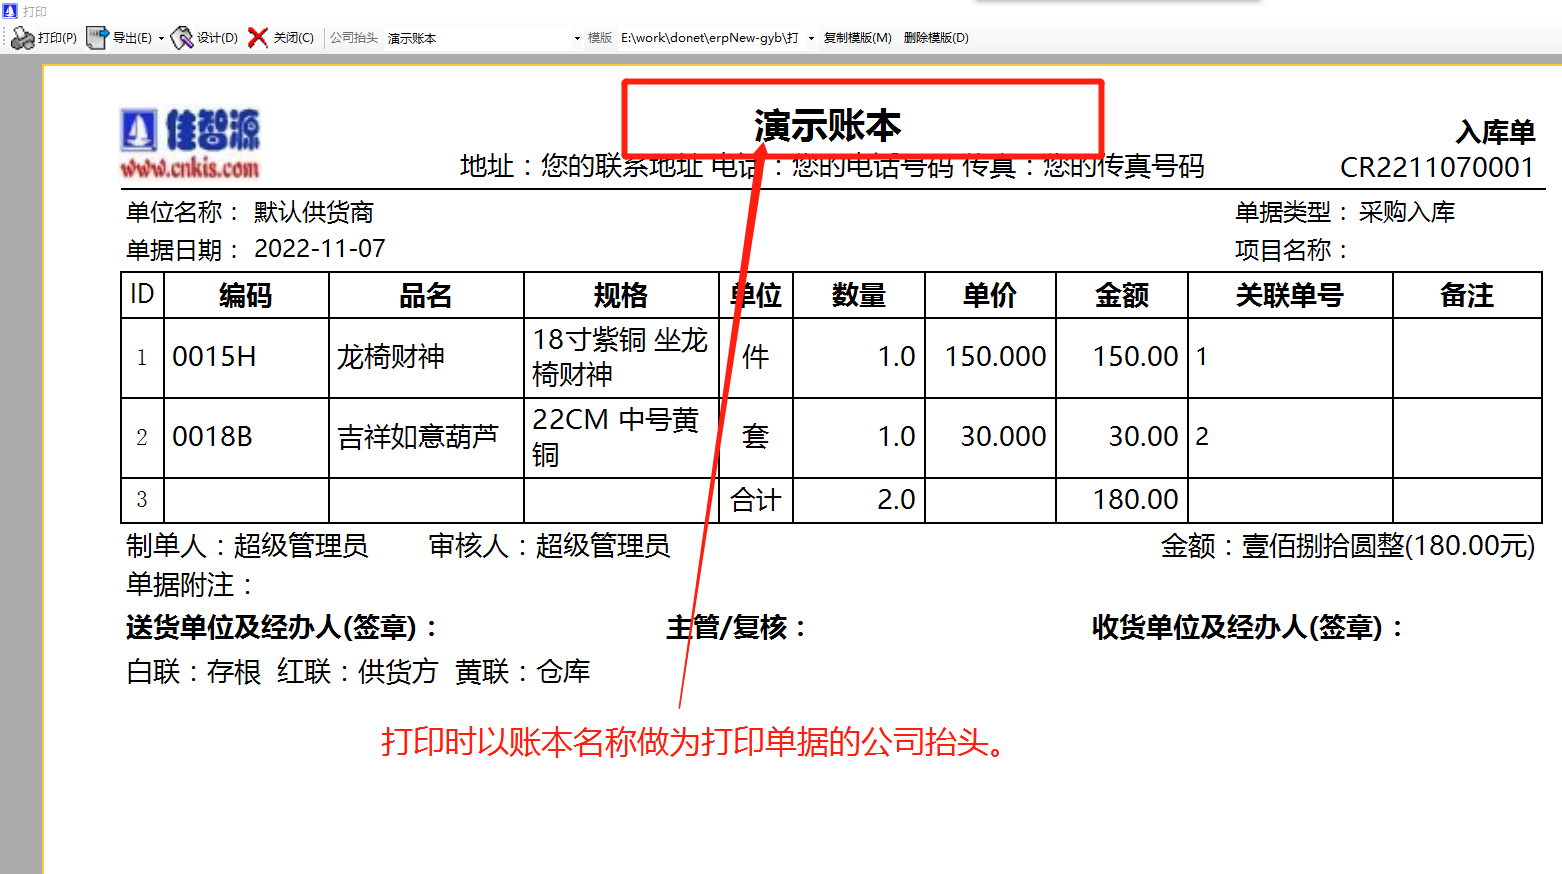Click the printer graphic inside 打印 button
Screen dimensions: 1562x874
(x=25, y=37)
